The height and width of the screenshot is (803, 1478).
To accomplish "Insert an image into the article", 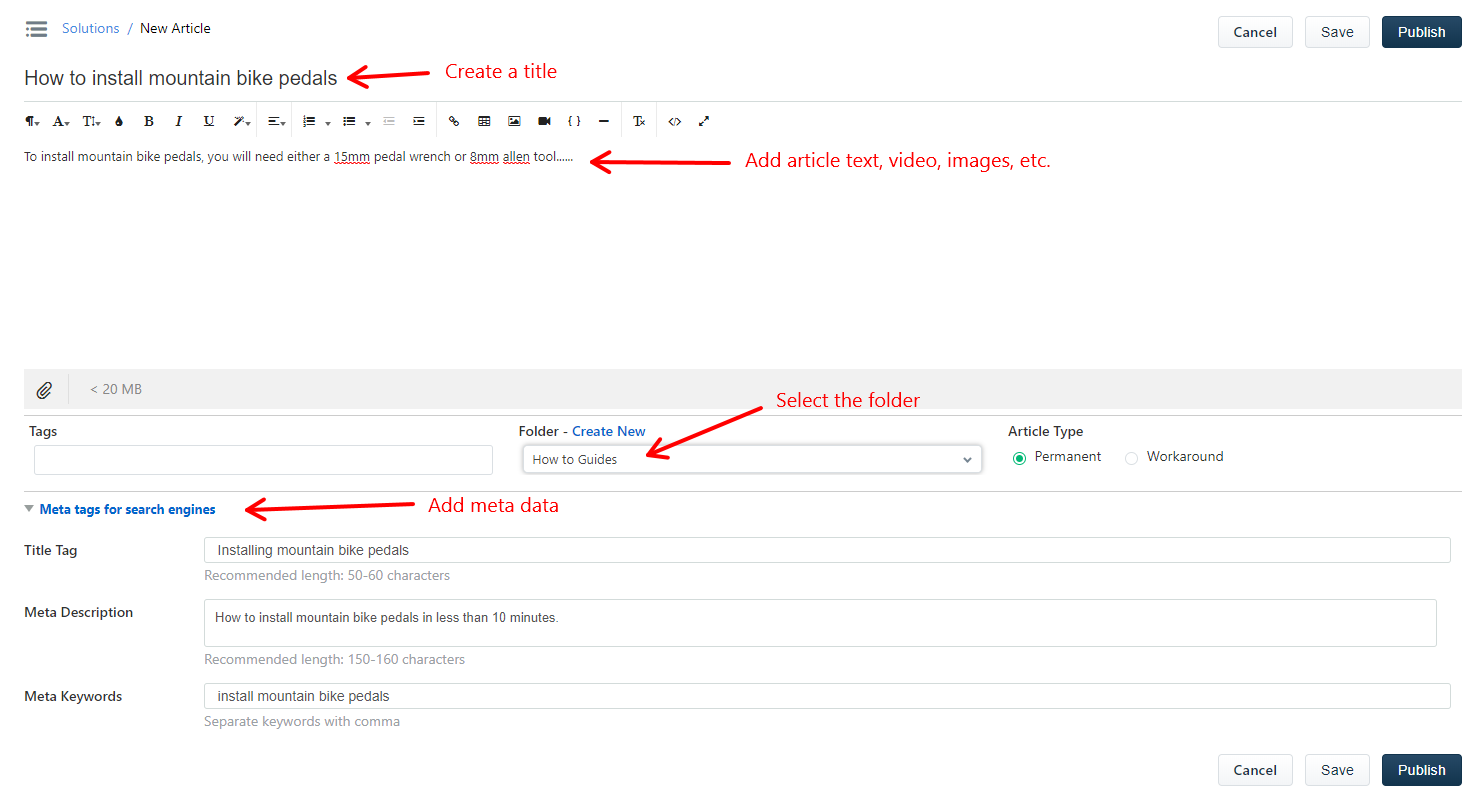I will pyautogui.click(x=514, y=121).
